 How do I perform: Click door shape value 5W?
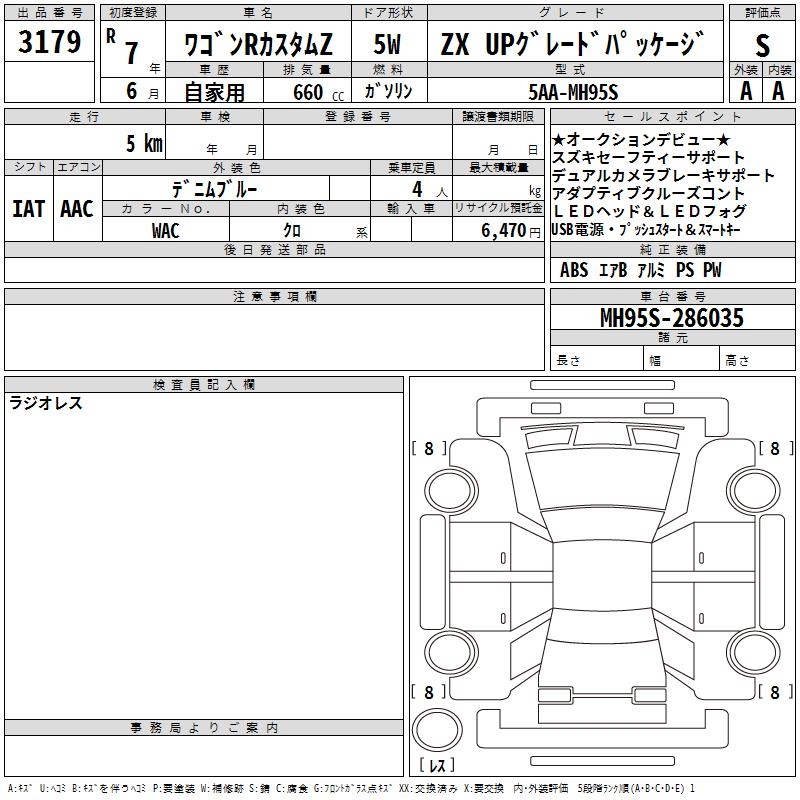pyautogui.click(x=387, y=44)
